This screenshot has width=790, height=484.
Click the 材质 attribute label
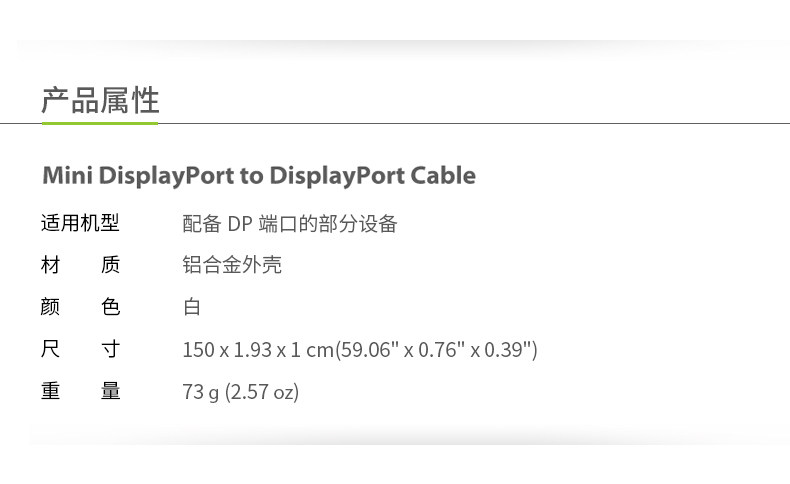coord(80,265)
